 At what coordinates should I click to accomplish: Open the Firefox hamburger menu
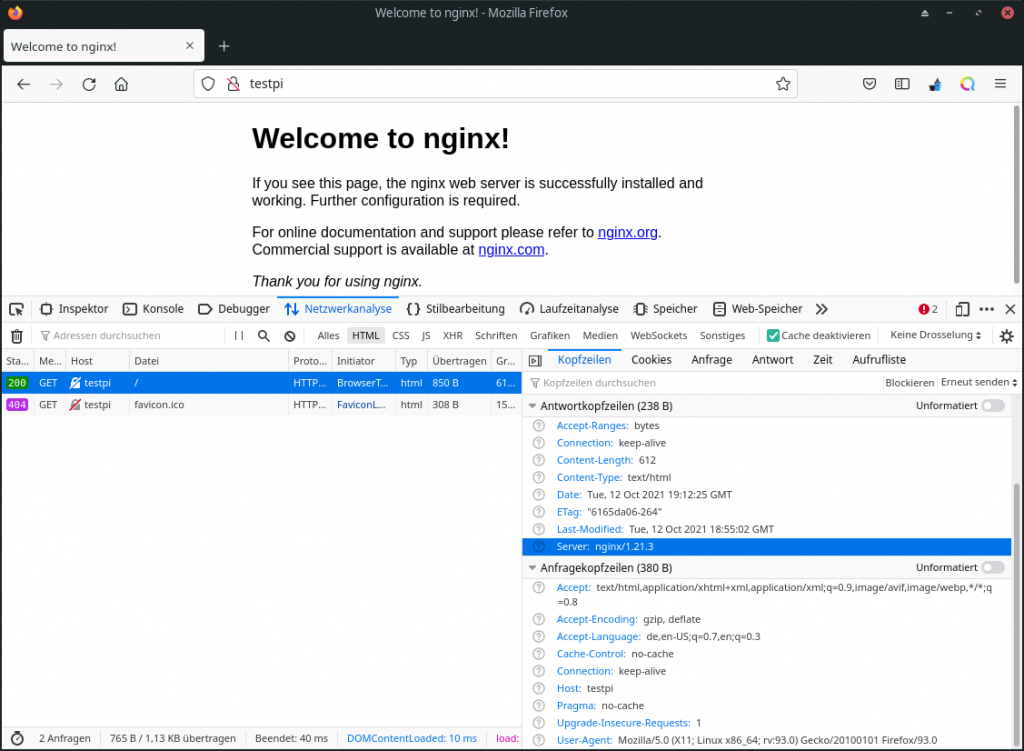[x=1000, y=84]
